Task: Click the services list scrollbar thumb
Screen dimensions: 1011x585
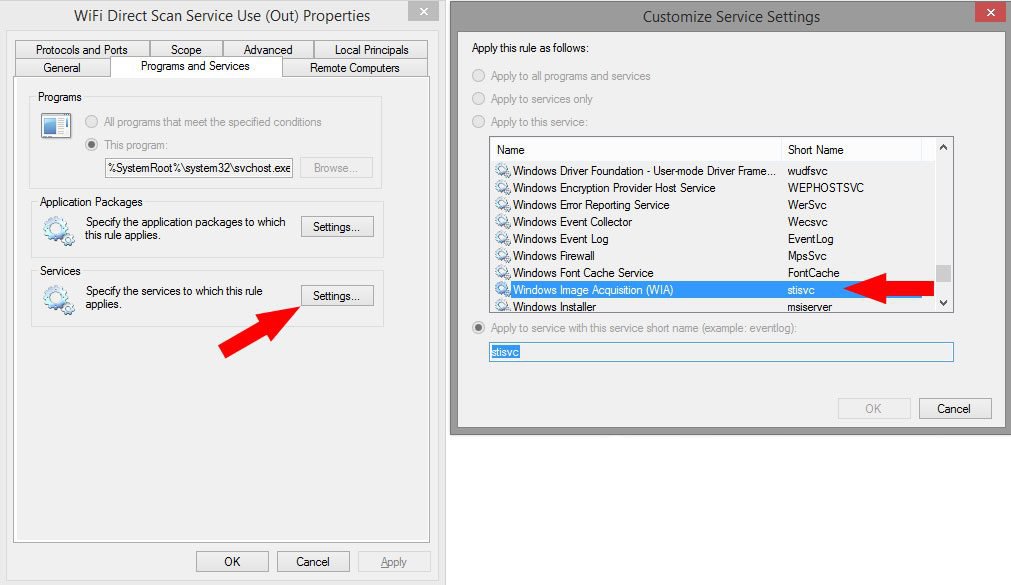Action: pyautogui.click(x=943, y=273)
